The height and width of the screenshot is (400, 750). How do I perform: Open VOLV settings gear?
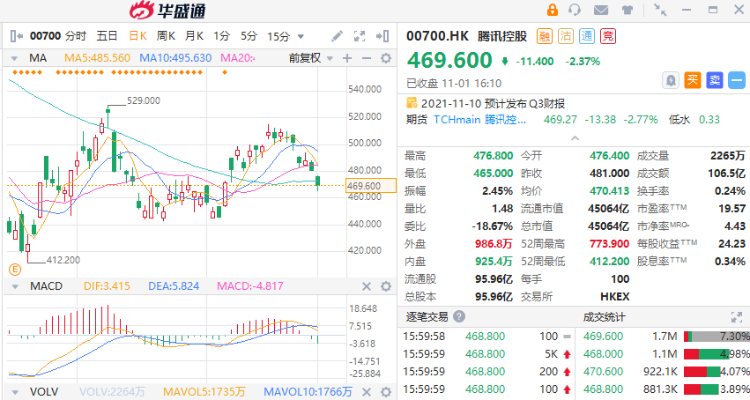[x=386, y=392]
